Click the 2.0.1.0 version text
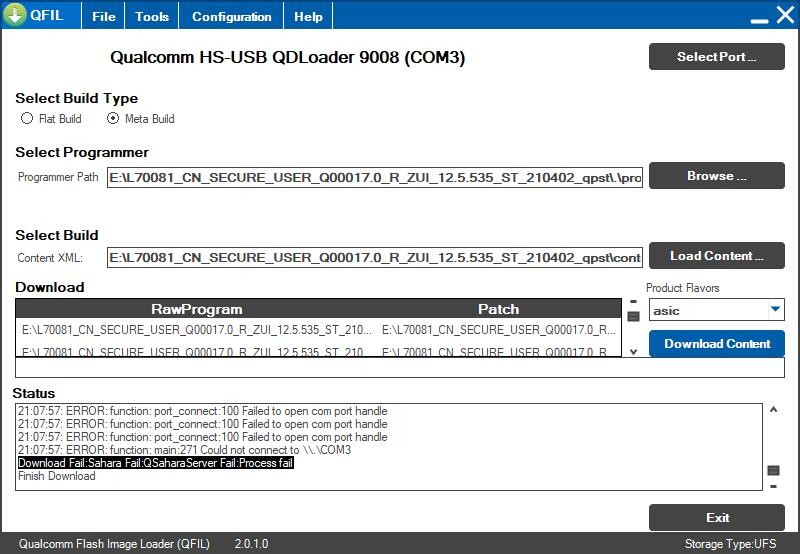800x554 pixels. [x=251, y=544]
